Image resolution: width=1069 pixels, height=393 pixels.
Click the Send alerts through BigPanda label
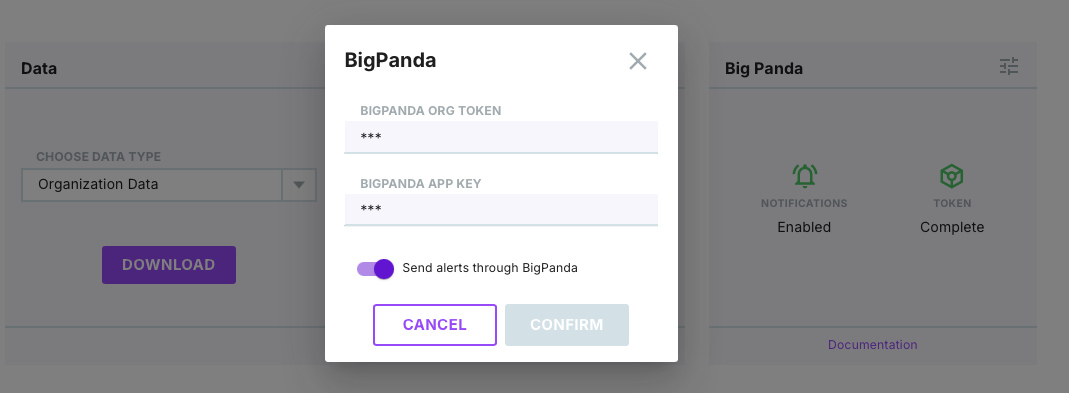click(x=490, y=268)
